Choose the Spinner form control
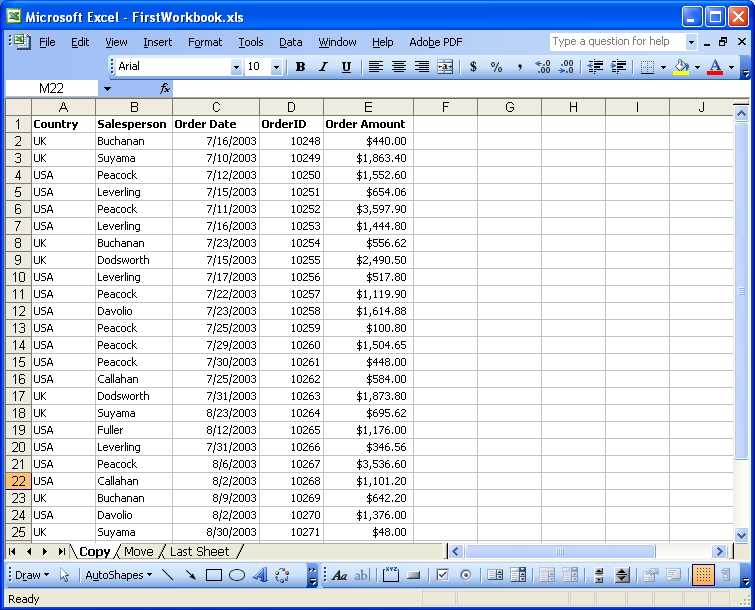 pos(622,575)
